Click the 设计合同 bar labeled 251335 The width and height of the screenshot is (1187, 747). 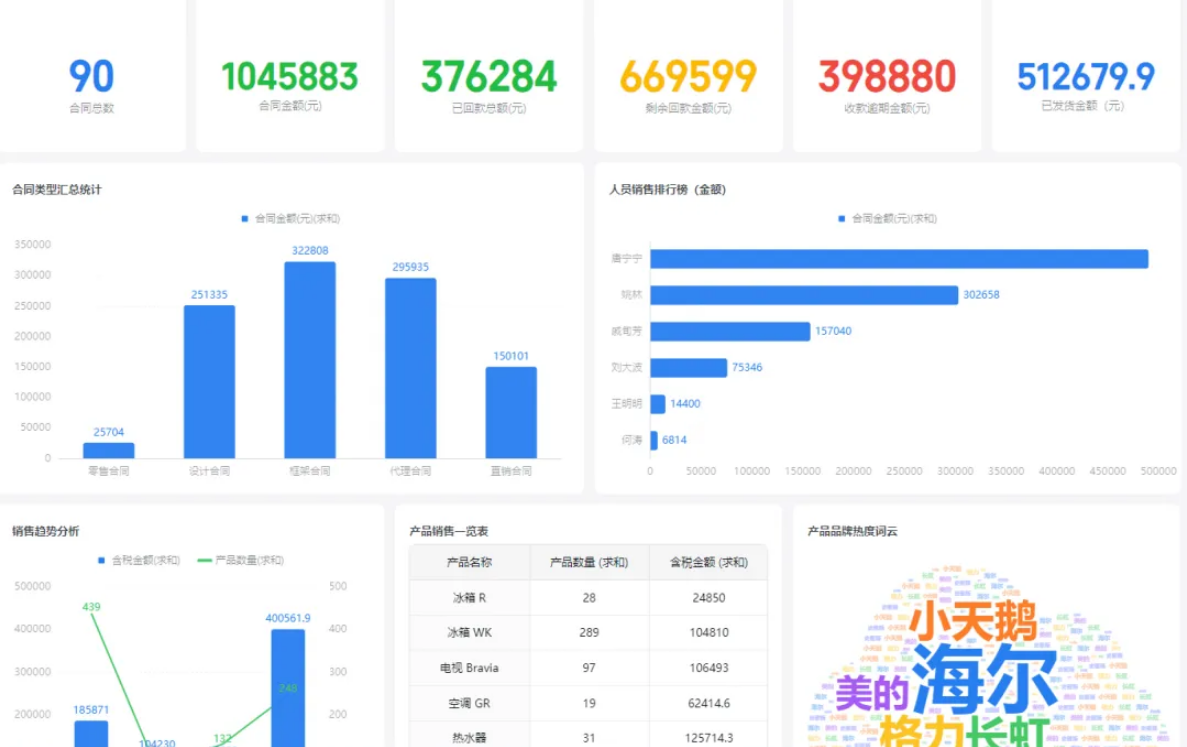coord(210,381)
